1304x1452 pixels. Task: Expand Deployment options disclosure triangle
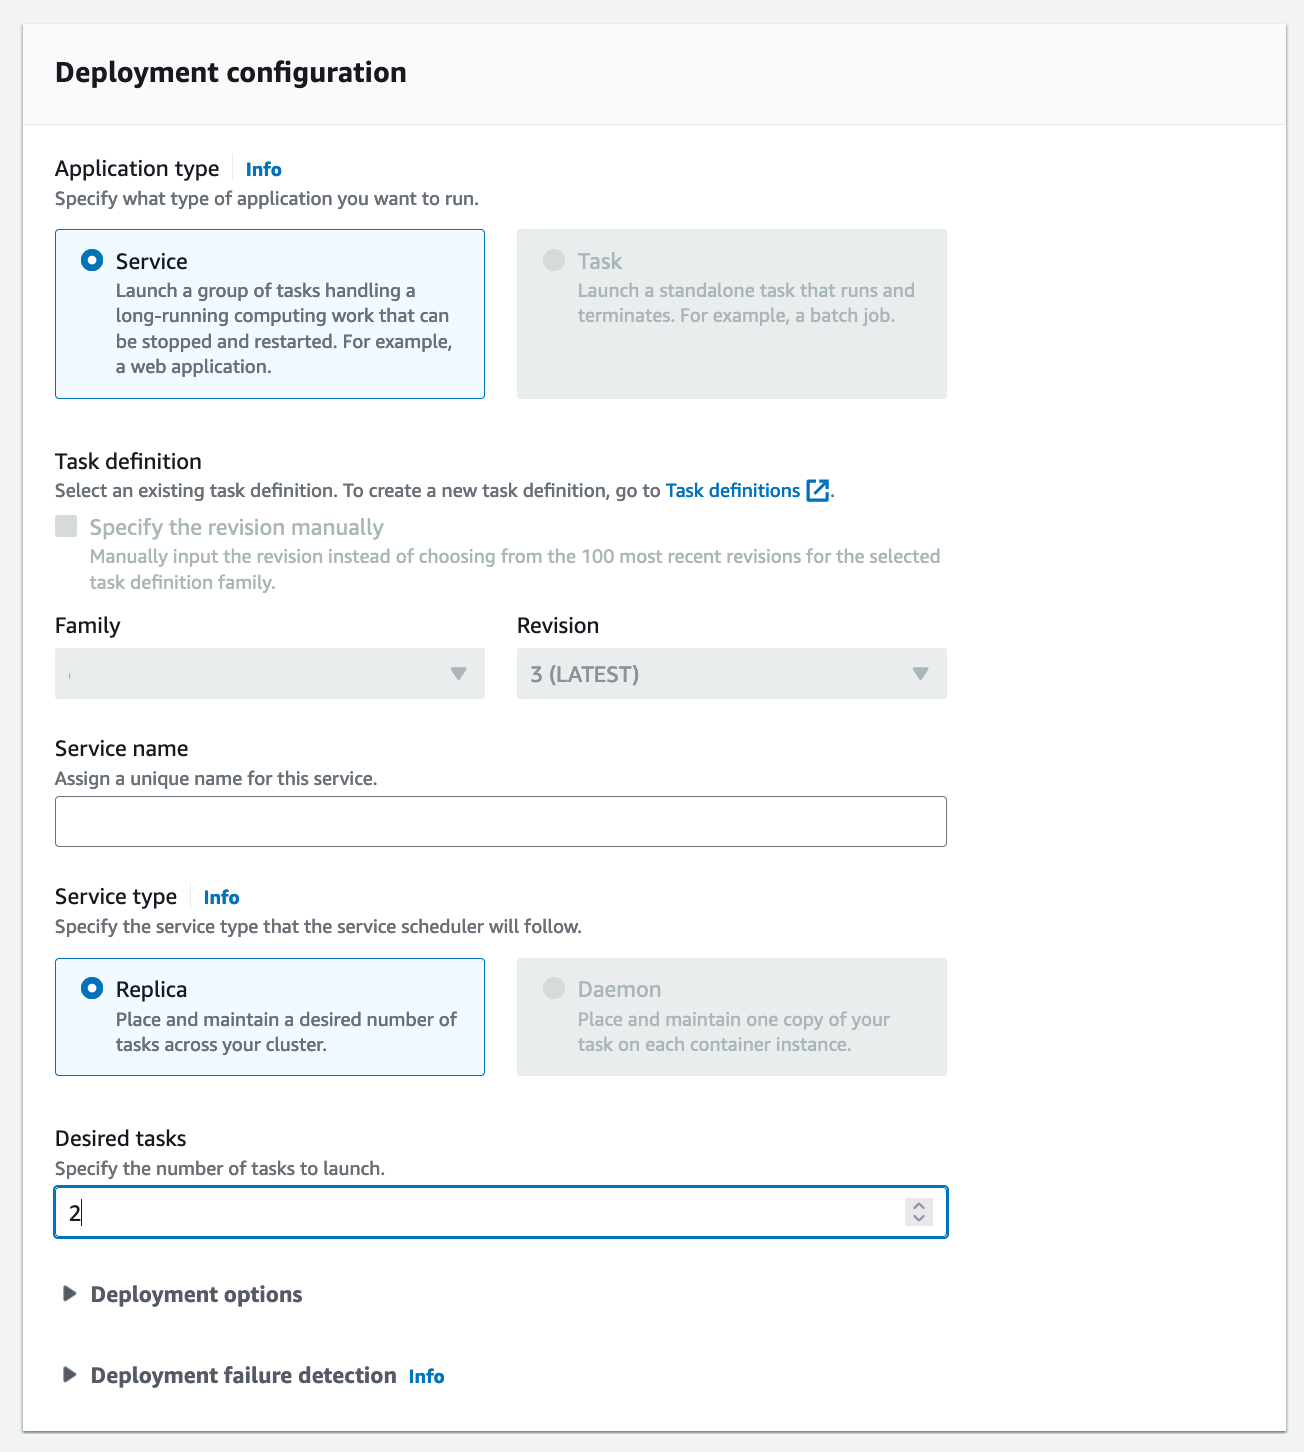(x=69, y=1294)
